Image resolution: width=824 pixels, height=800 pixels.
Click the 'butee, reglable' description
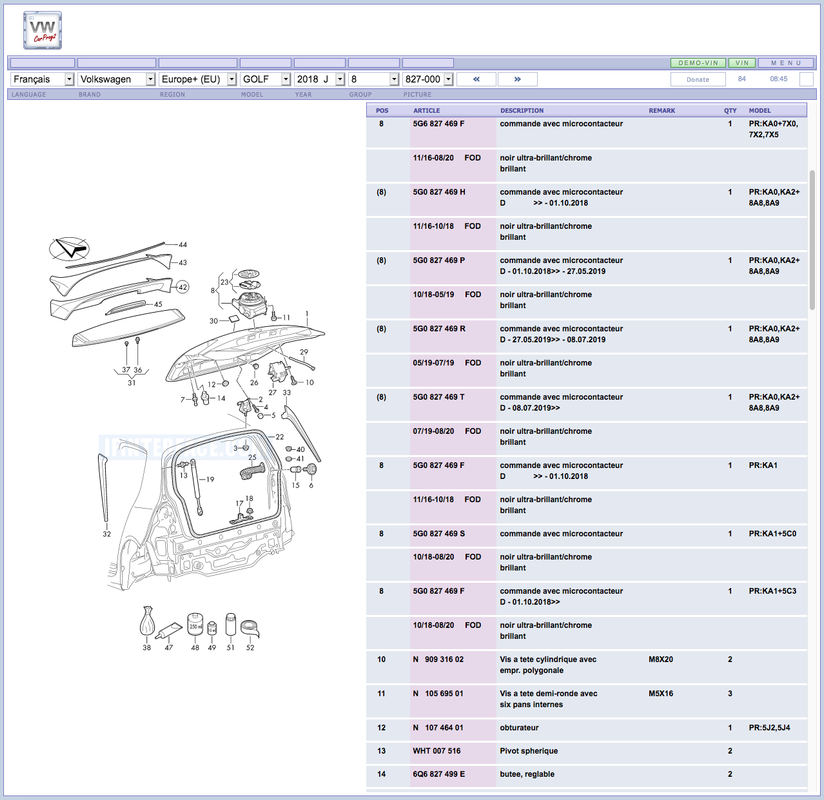(x=527, y=774)
